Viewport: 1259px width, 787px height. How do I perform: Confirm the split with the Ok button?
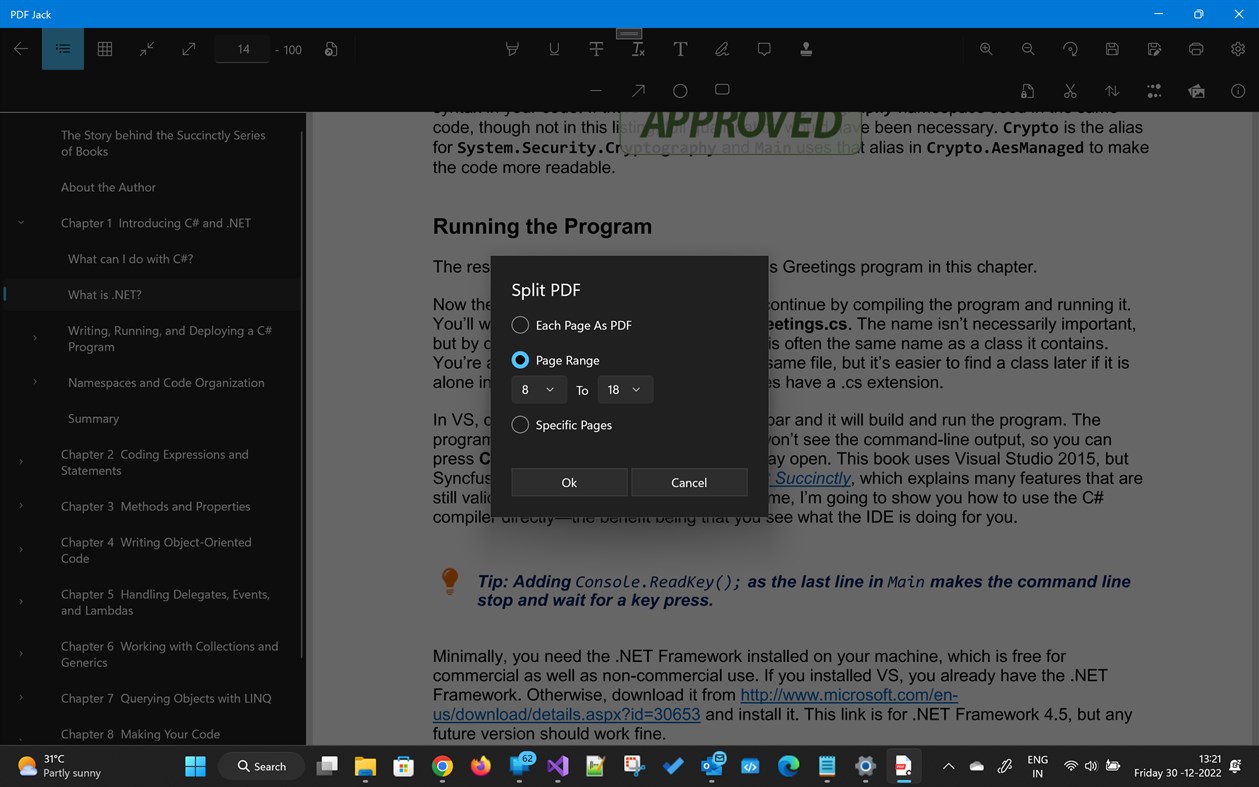(x=568, y=482)
